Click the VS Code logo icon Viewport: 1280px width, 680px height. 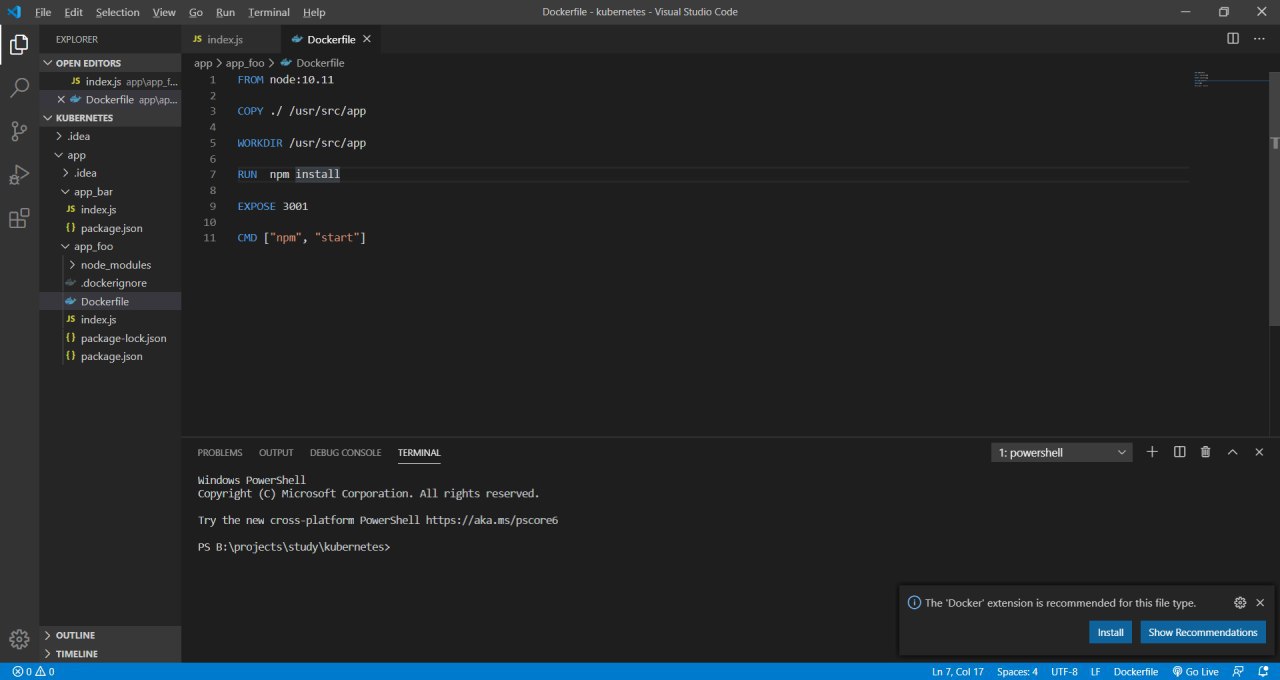pyautogui.click(x=14, y=12)
